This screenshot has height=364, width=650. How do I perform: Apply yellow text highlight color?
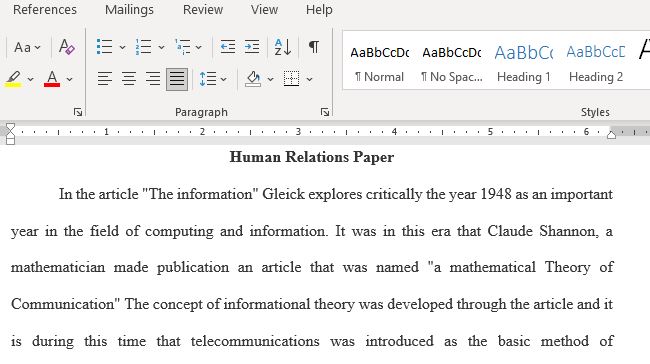click(13, 79)
